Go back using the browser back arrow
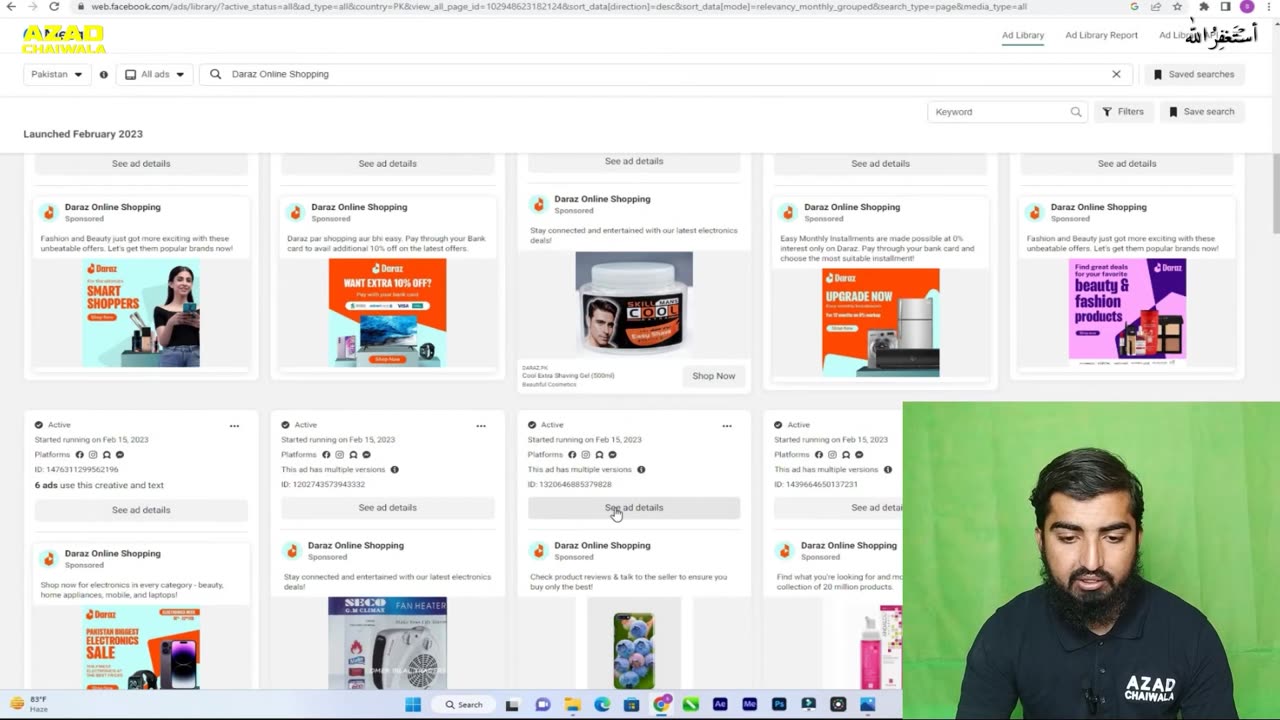The height and width of the screenshot is (720, 1280). click(x=12, y=6)
